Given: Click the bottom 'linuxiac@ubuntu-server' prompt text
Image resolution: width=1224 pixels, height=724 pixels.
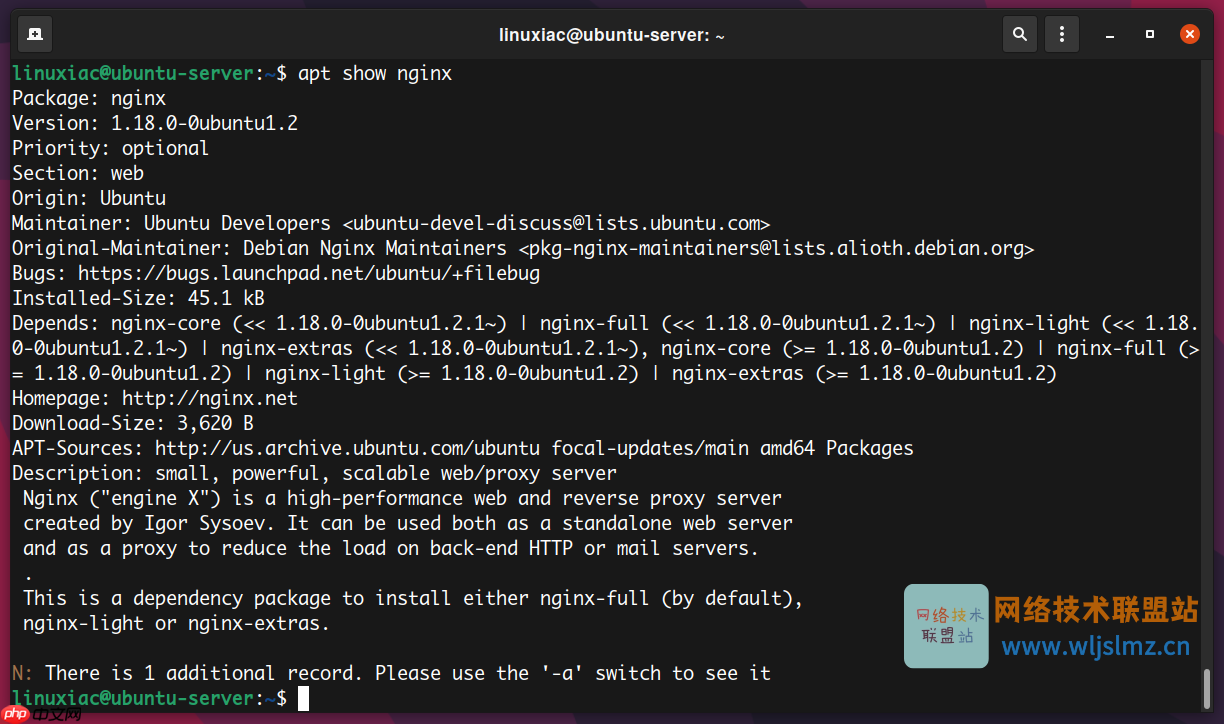Looking at the screenshot, I should [x=133, y=698].
